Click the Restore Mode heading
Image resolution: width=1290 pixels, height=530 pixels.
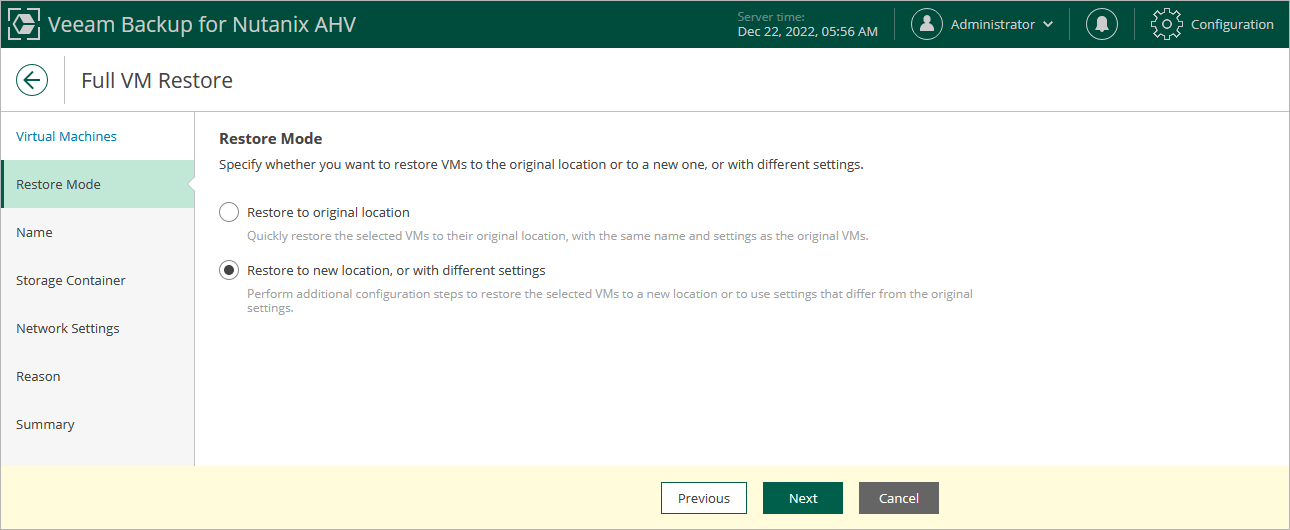tap(270, 139)
